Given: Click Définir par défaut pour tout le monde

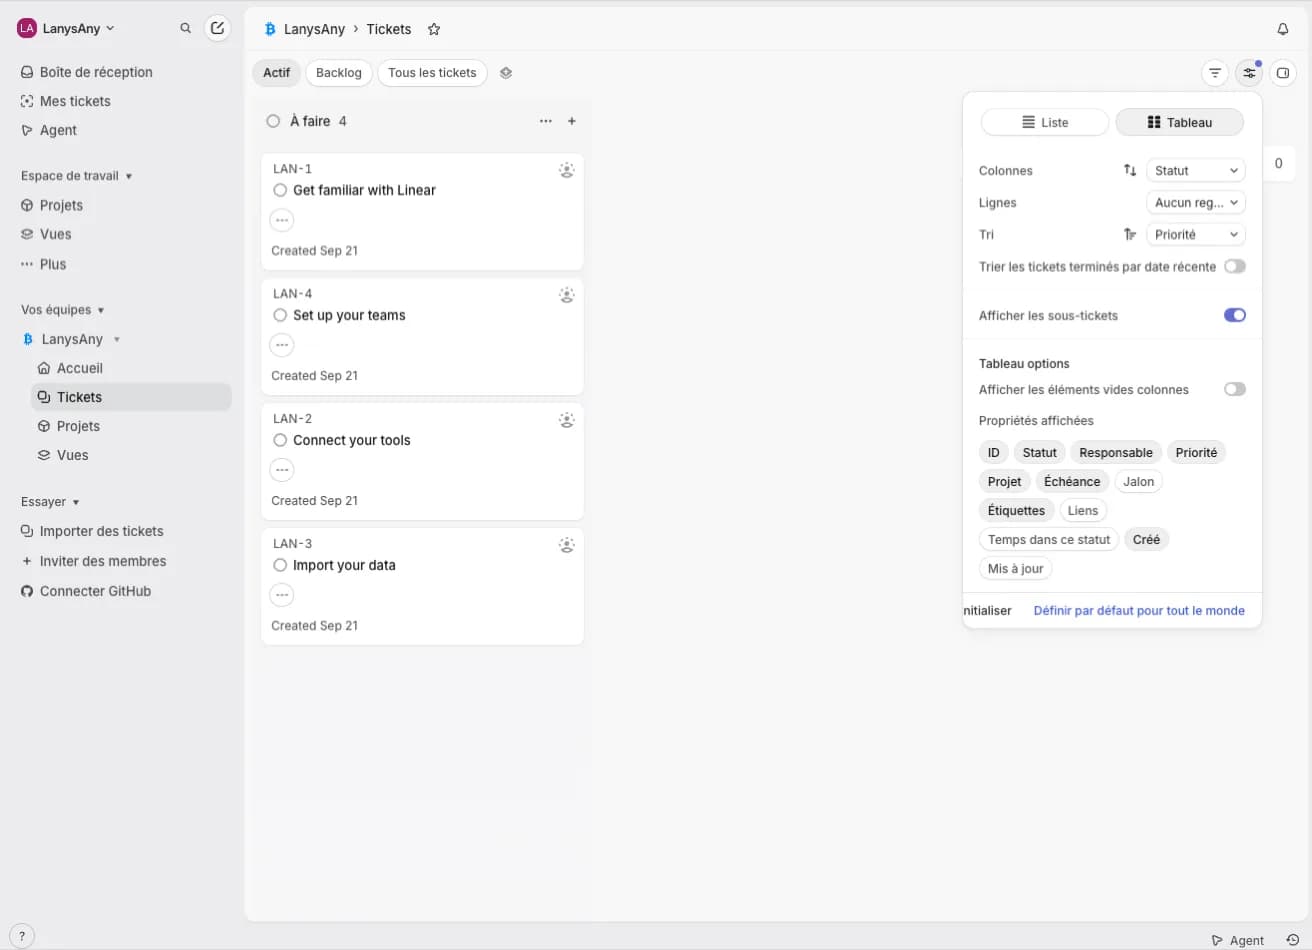Looking at the screenshot, I should 1139,610.
